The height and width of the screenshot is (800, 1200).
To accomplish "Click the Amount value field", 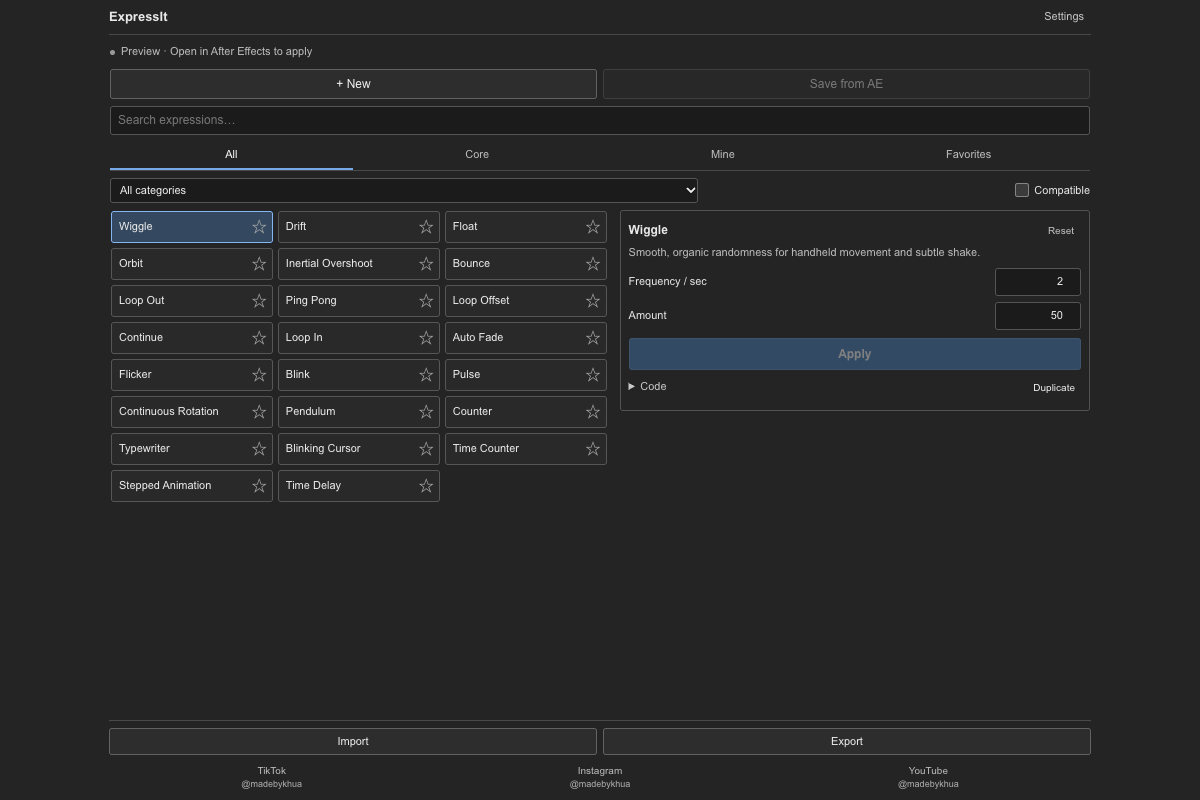I will click(x=1038, y=316).
